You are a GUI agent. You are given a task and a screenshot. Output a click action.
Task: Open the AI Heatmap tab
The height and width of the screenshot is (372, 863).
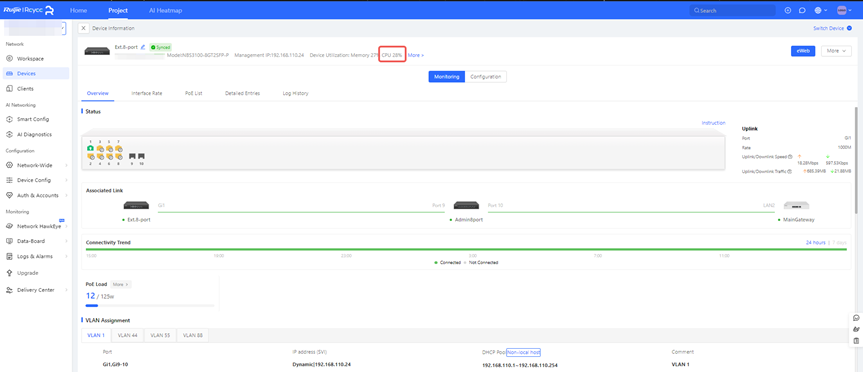(166, 10)
